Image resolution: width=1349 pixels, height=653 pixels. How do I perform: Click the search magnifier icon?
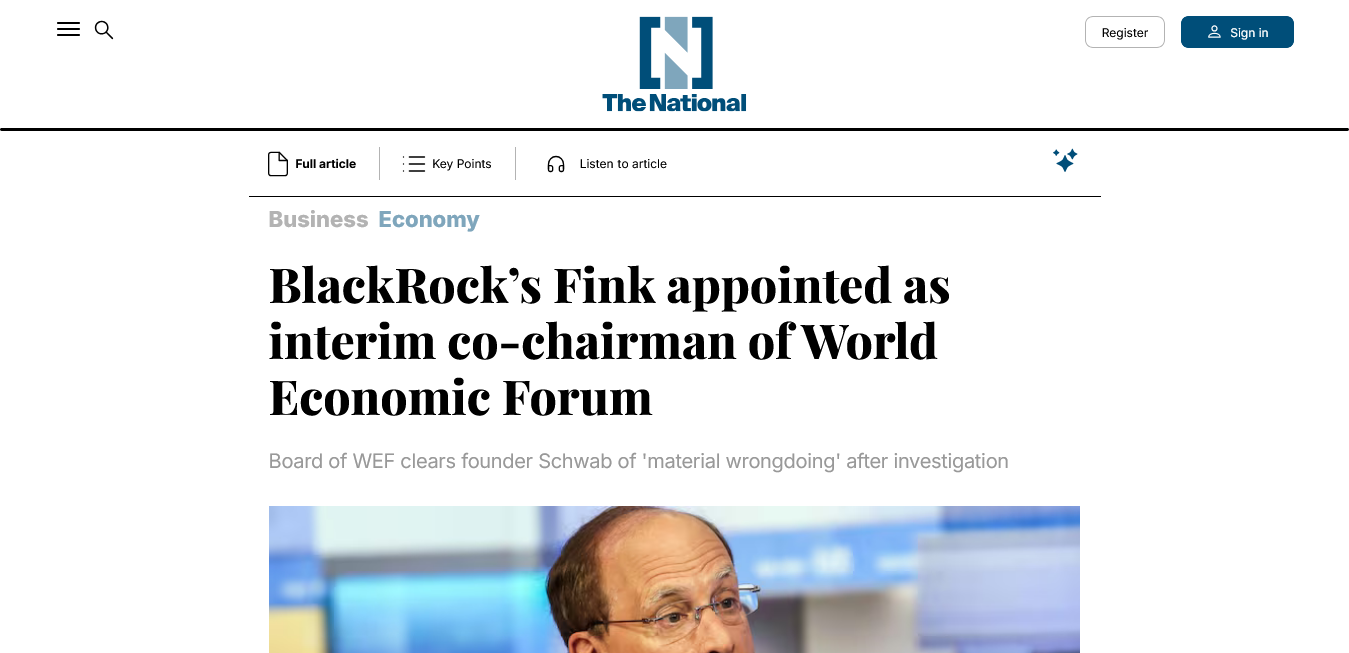coord(104,30)
